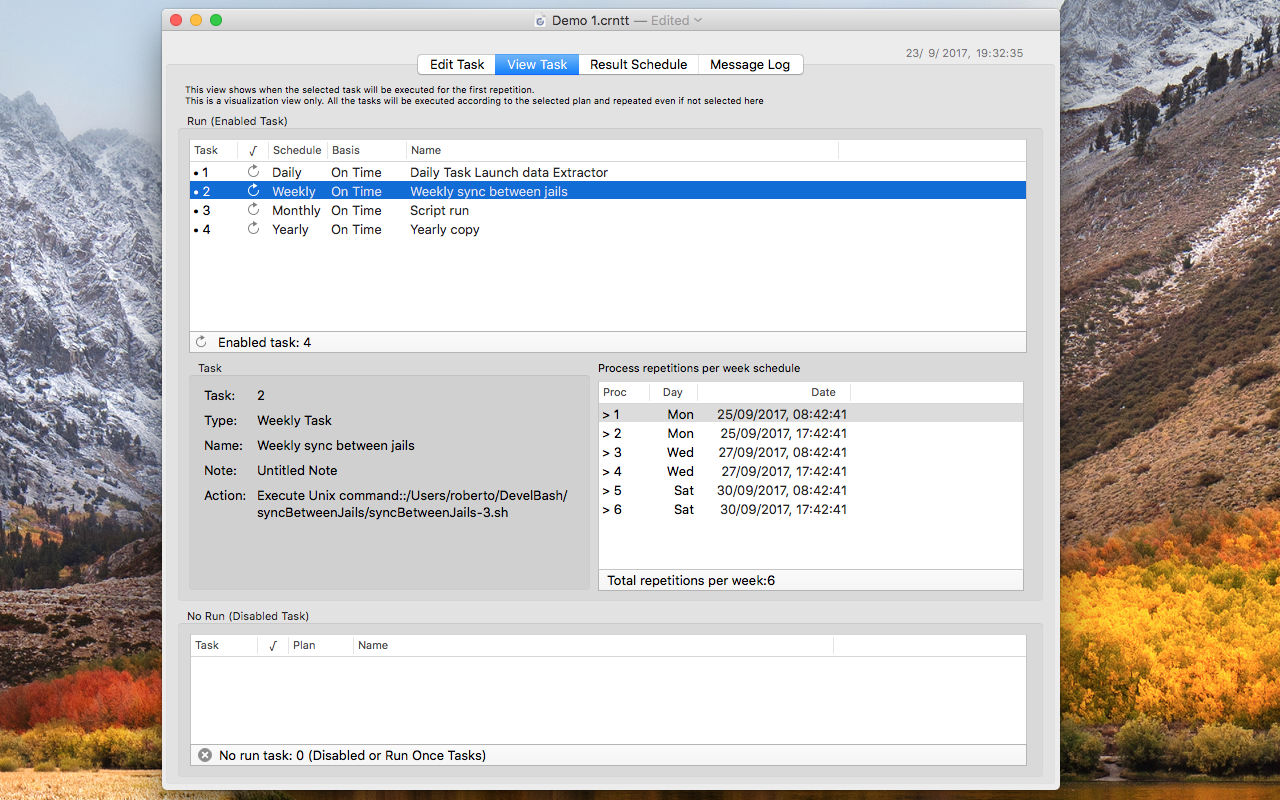Click repeat icon on Weekly task row
1280x800 pixels.
[x=253, y=191]
